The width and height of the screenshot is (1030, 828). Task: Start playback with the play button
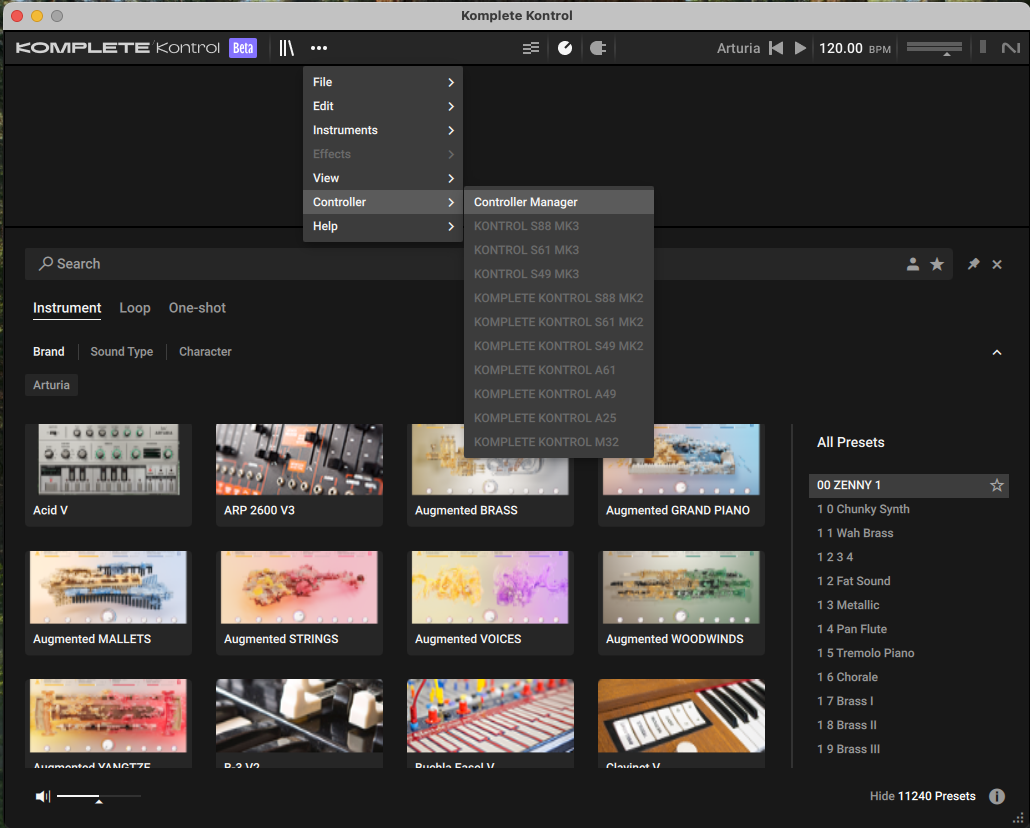pos(800,48)
